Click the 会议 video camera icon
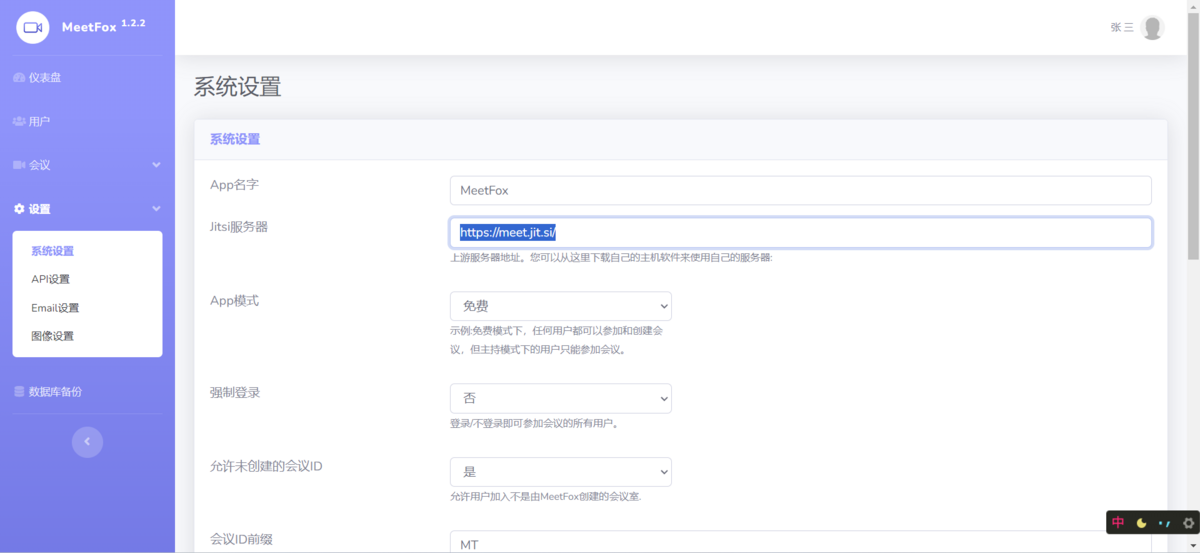The image size is (1200, 553). (x=19, y=165)
